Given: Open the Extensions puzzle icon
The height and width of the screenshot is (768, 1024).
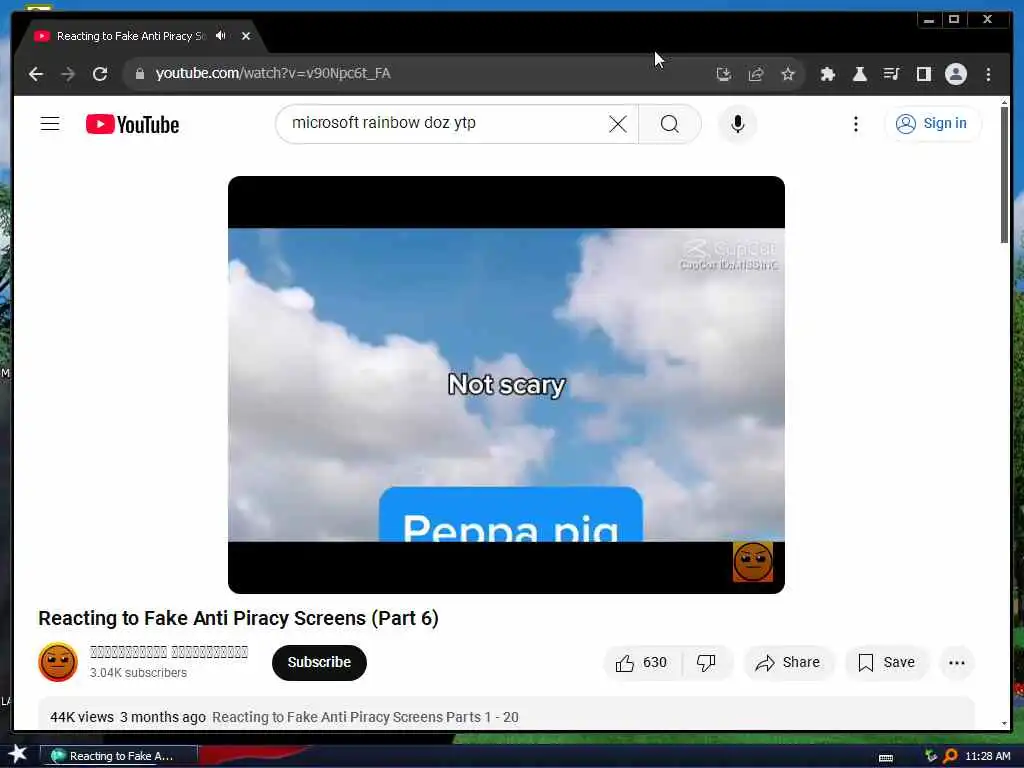Looking at the screenshot, I should [827, 74].
